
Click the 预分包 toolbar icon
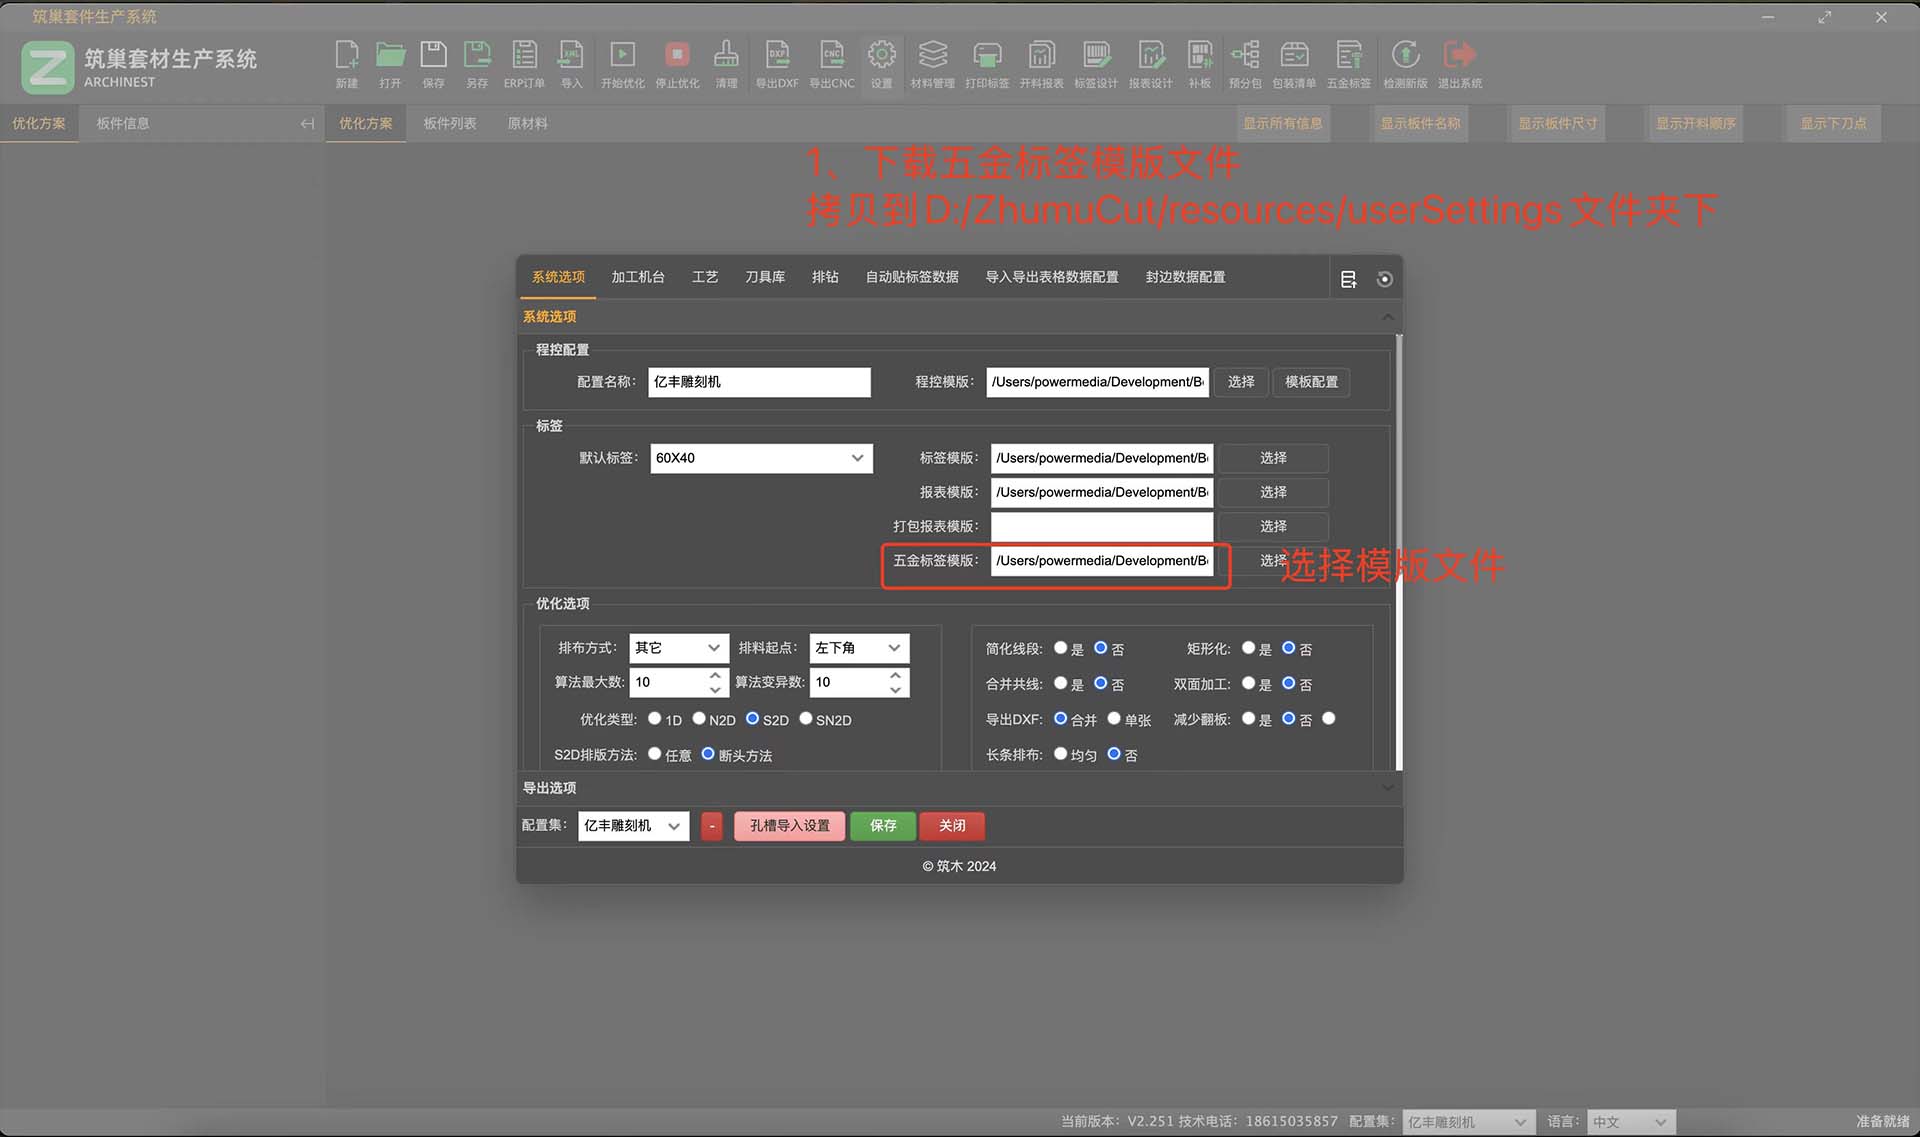point(1245,64)
